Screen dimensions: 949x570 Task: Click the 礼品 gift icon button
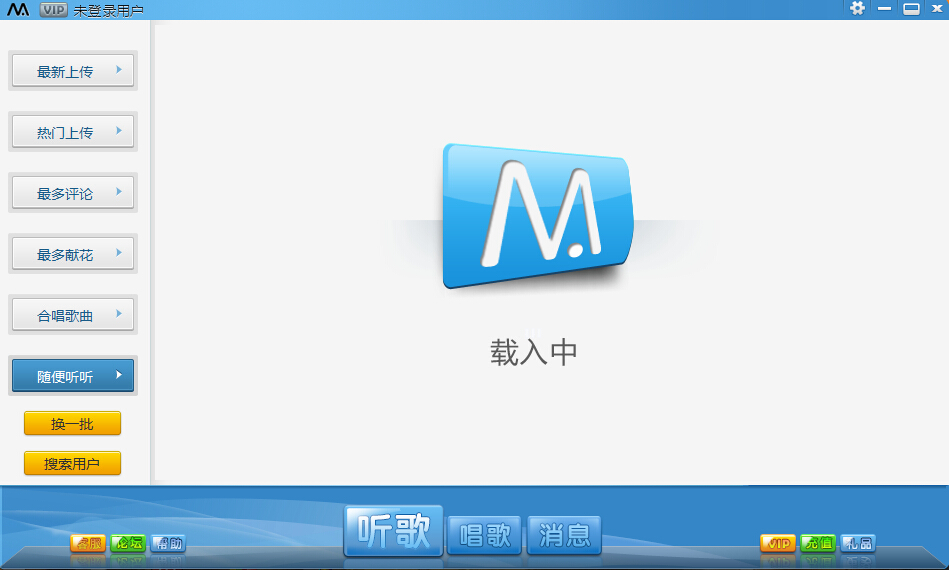858,544
